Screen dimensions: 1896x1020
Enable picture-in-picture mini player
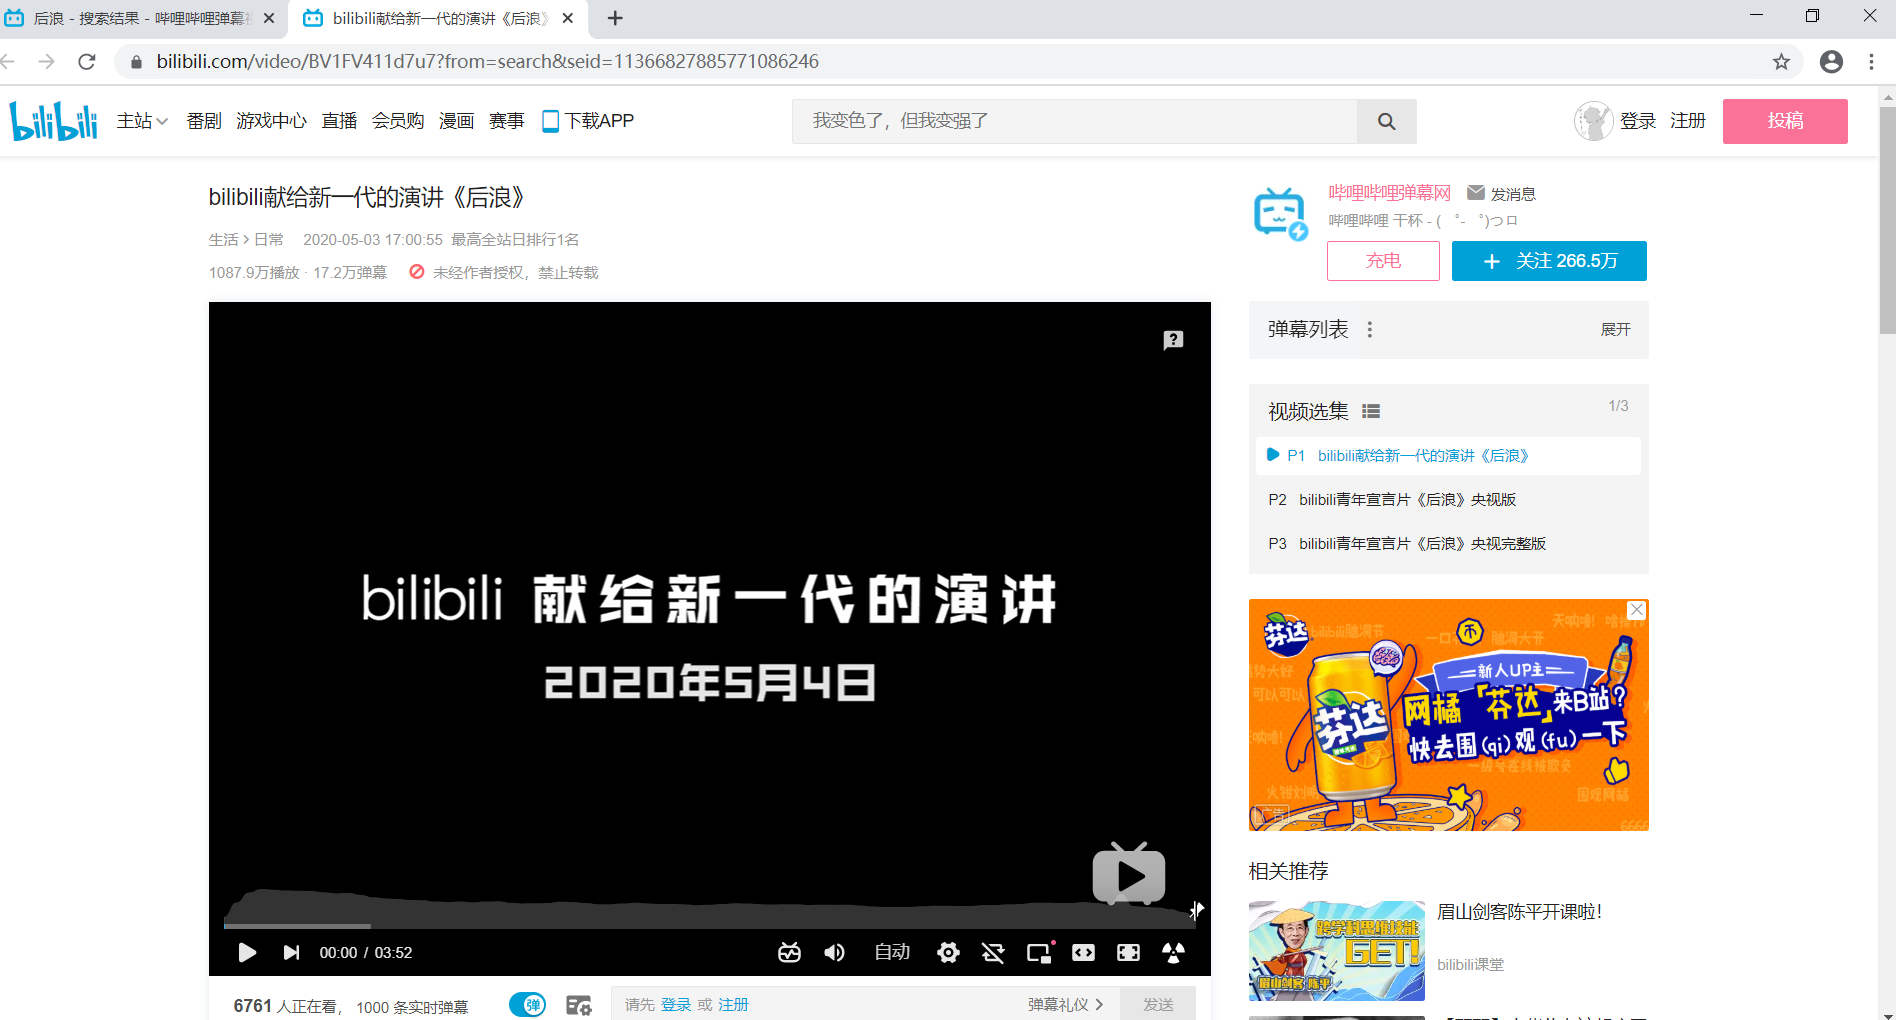click(1040, 952)
